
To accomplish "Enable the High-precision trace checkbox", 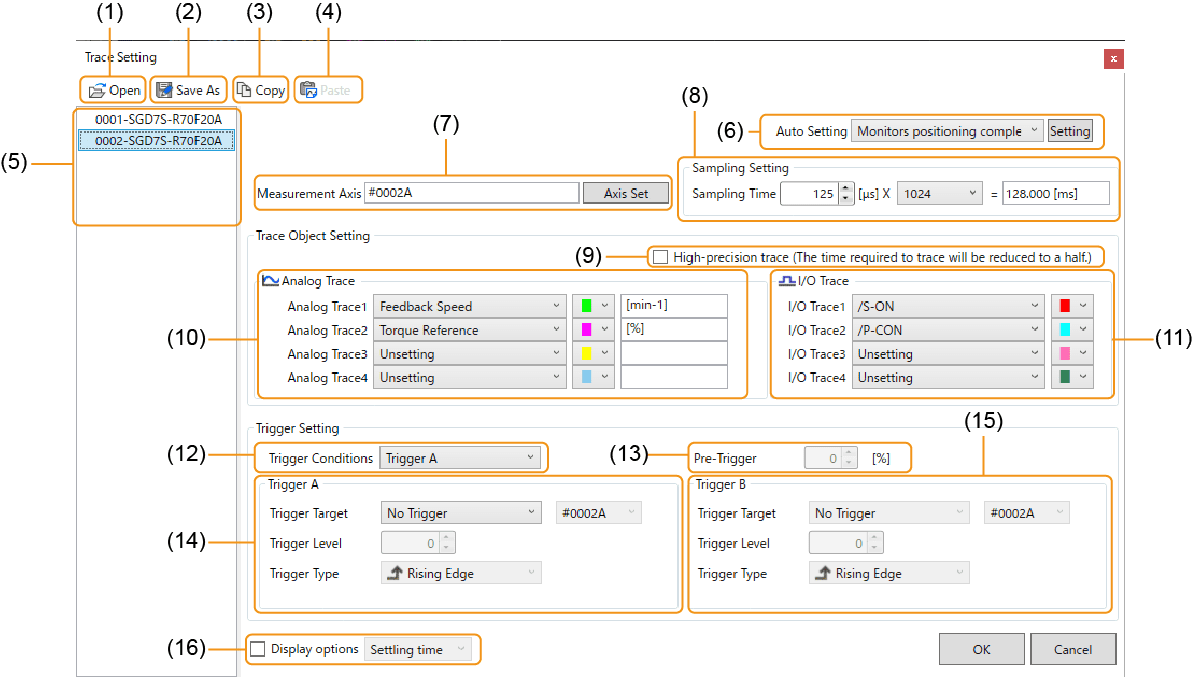I will 660,257.
